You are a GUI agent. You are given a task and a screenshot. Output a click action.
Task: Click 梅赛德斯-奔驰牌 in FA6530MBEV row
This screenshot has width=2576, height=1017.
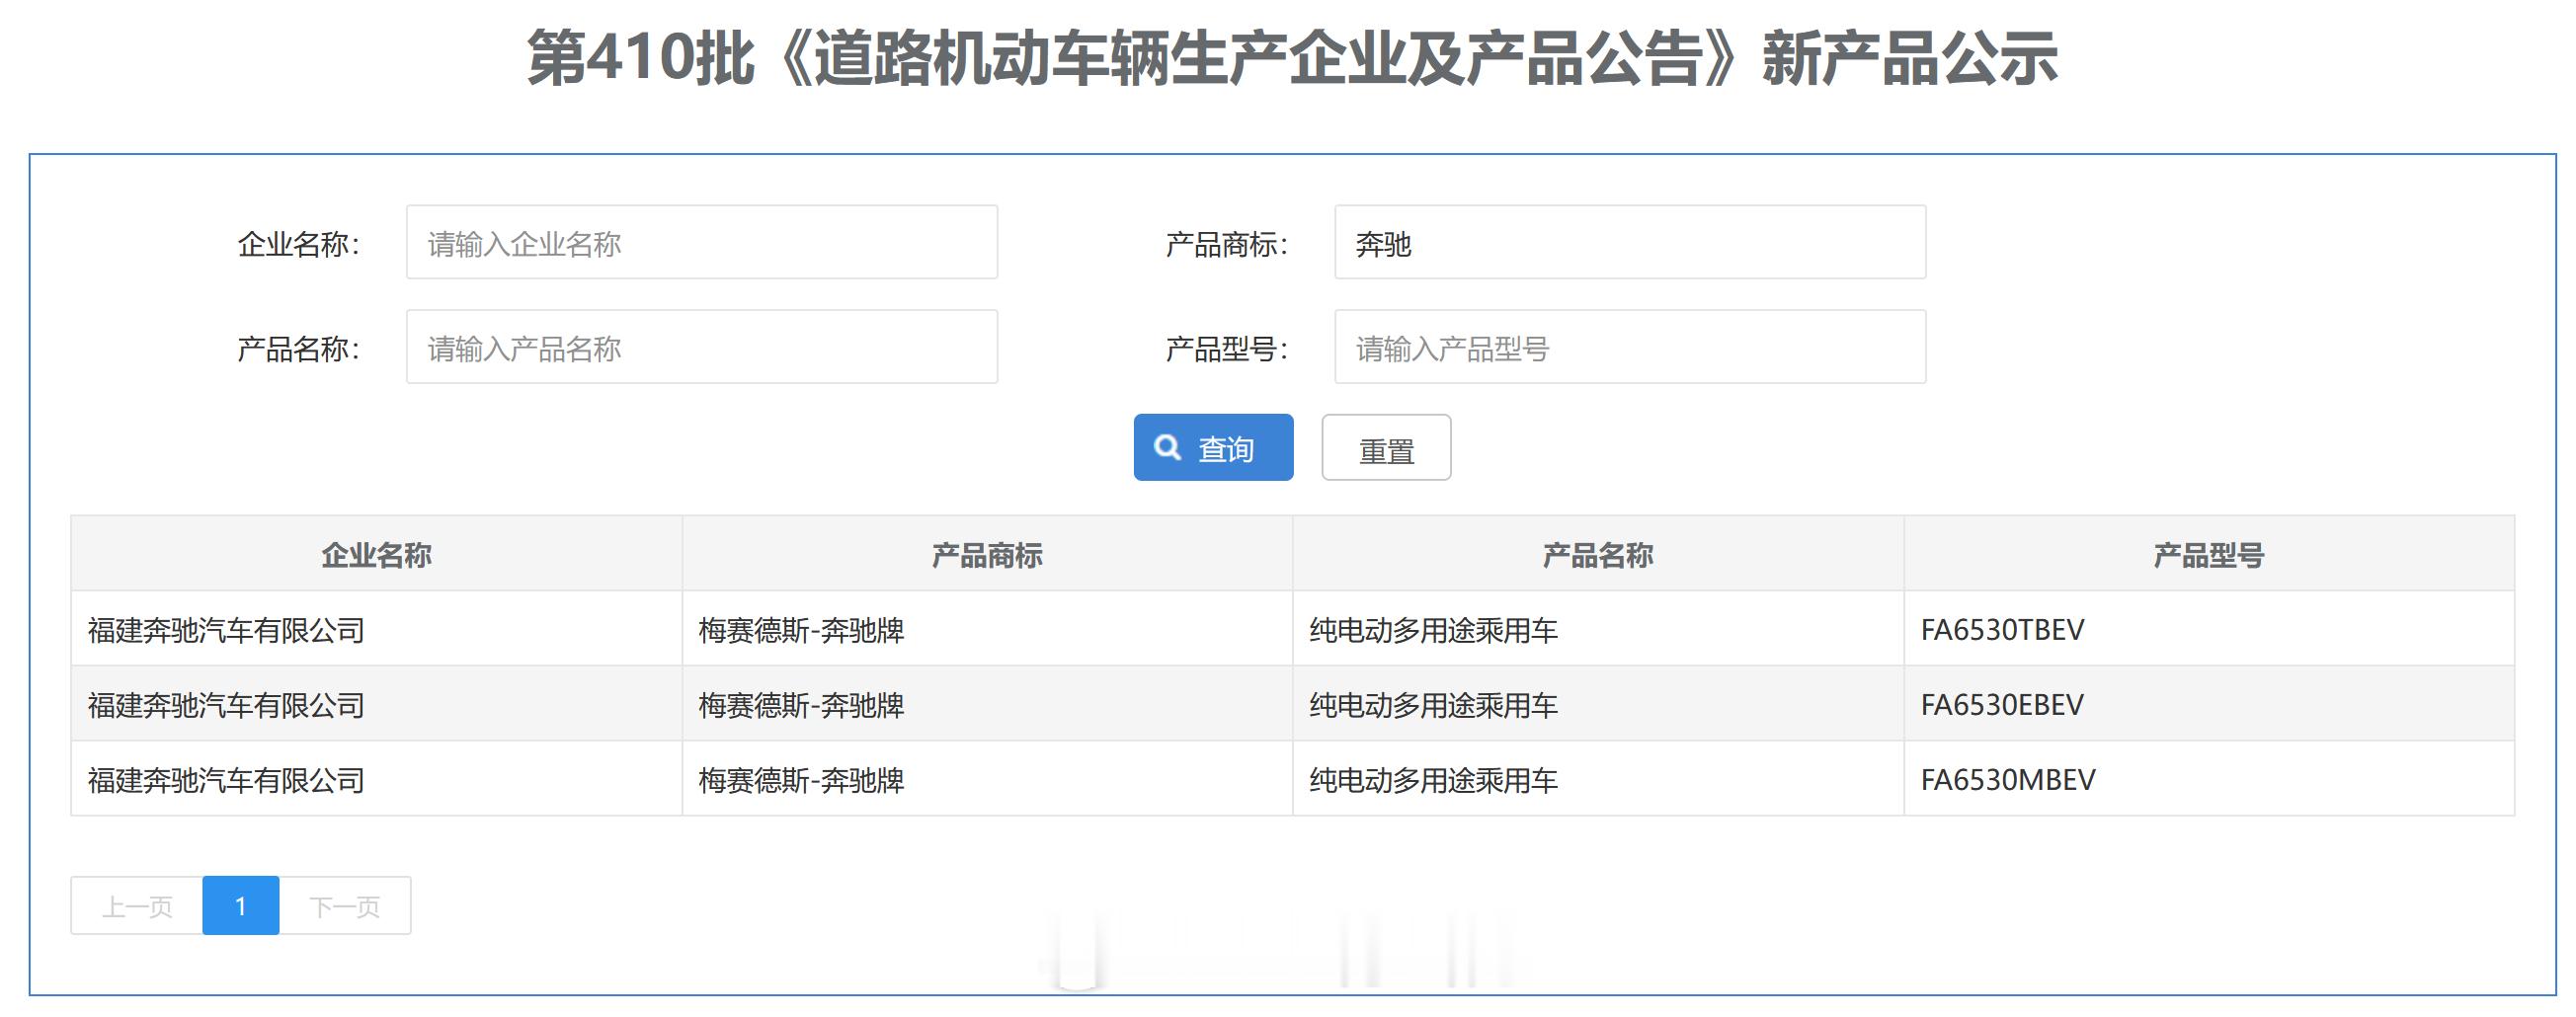pos(801,780)
